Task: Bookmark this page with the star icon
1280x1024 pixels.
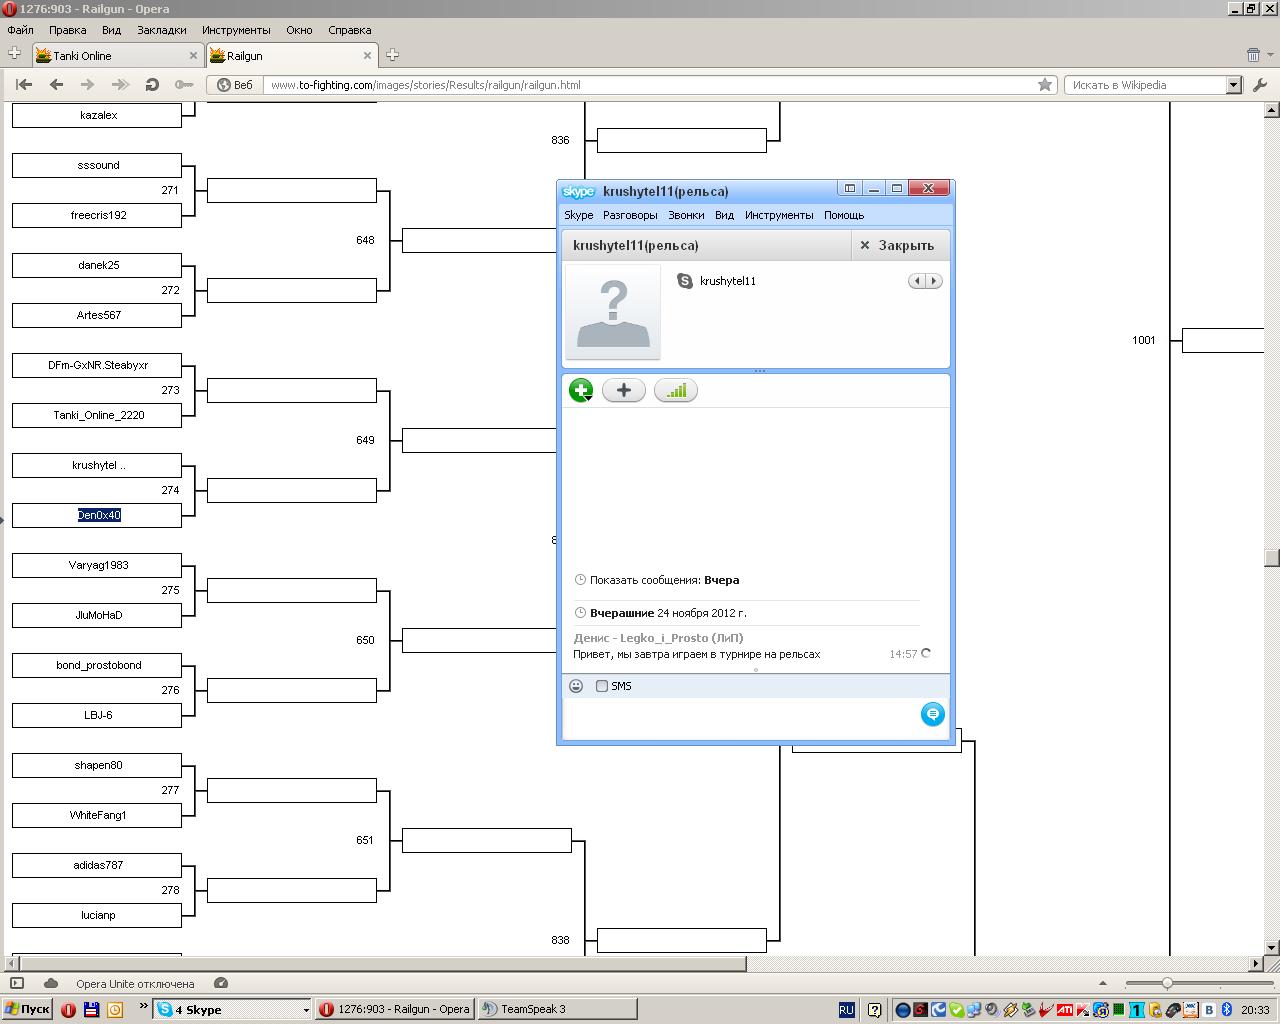Action: 1045,85
